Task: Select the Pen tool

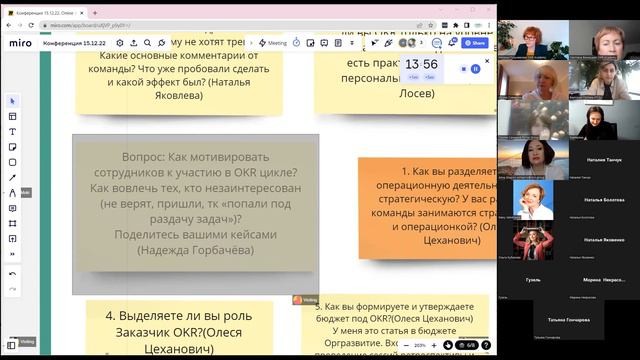Action: click(x=12, y=193)
